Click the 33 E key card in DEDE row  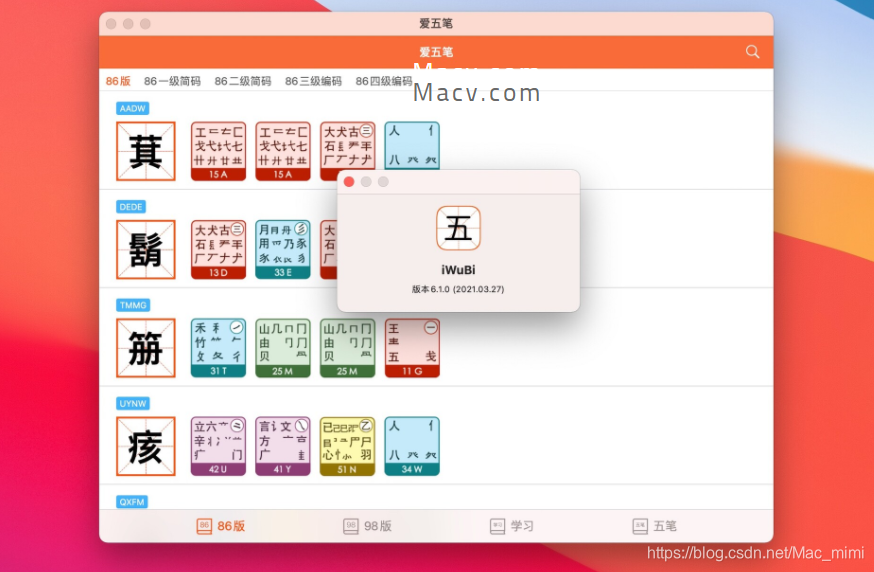[x=283, y=249]
